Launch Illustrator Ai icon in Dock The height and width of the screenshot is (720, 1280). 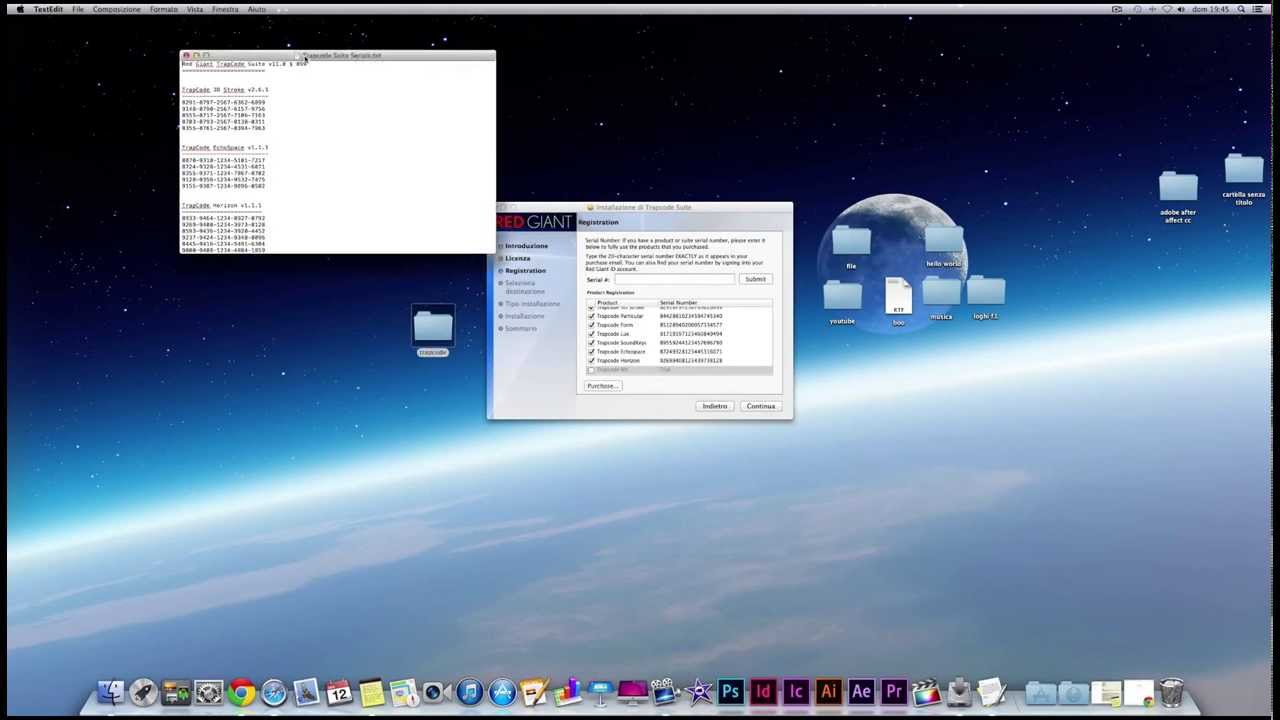coord(828,692)
